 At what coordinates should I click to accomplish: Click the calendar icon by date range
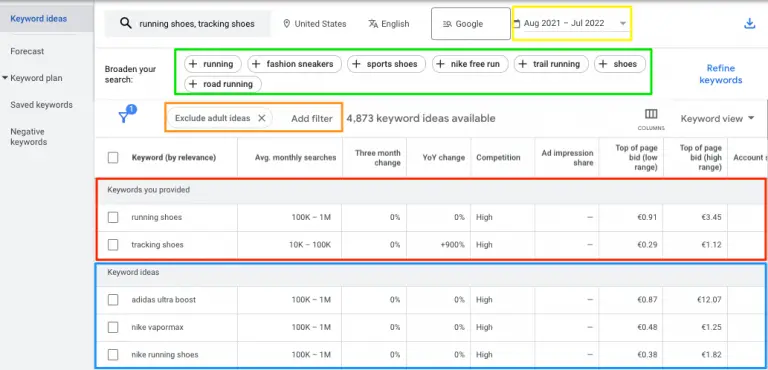tap(517, 24)
